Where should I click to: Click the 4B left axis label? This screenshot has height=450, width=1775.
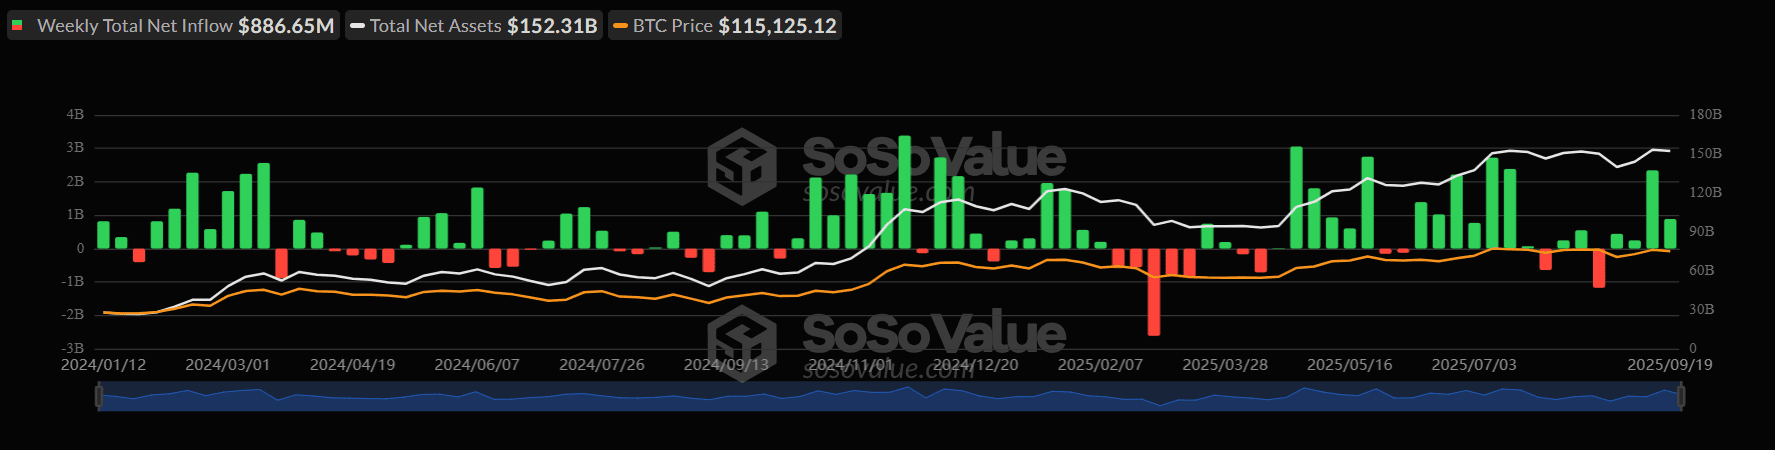[75, 114]
